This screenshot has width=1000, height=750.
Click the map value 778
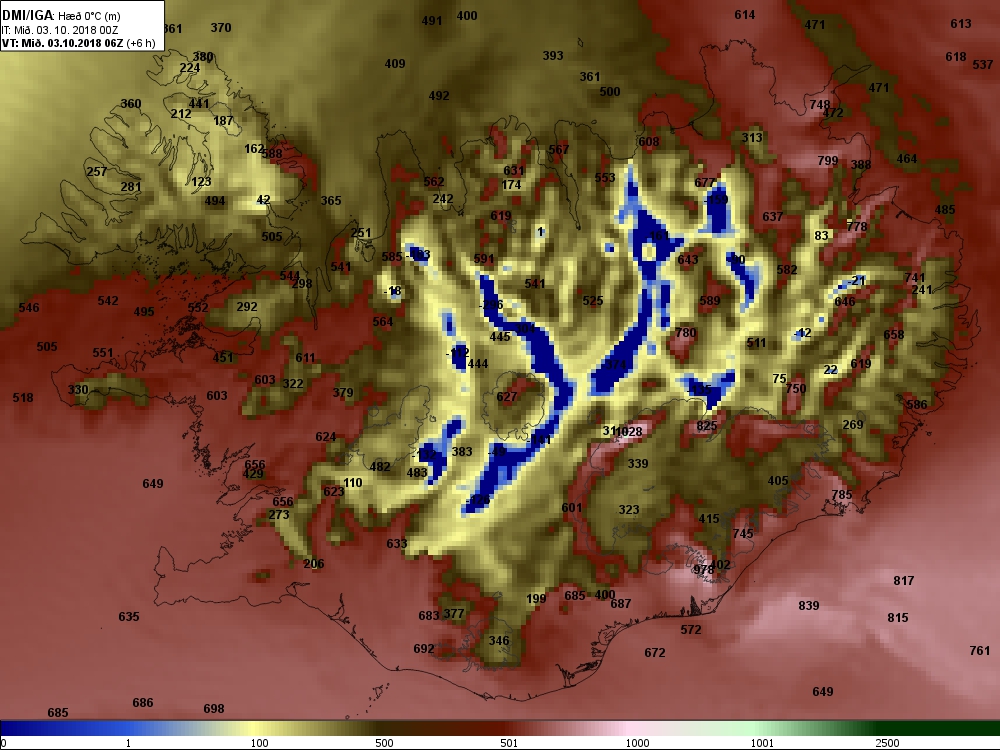(x=857, y=226)
